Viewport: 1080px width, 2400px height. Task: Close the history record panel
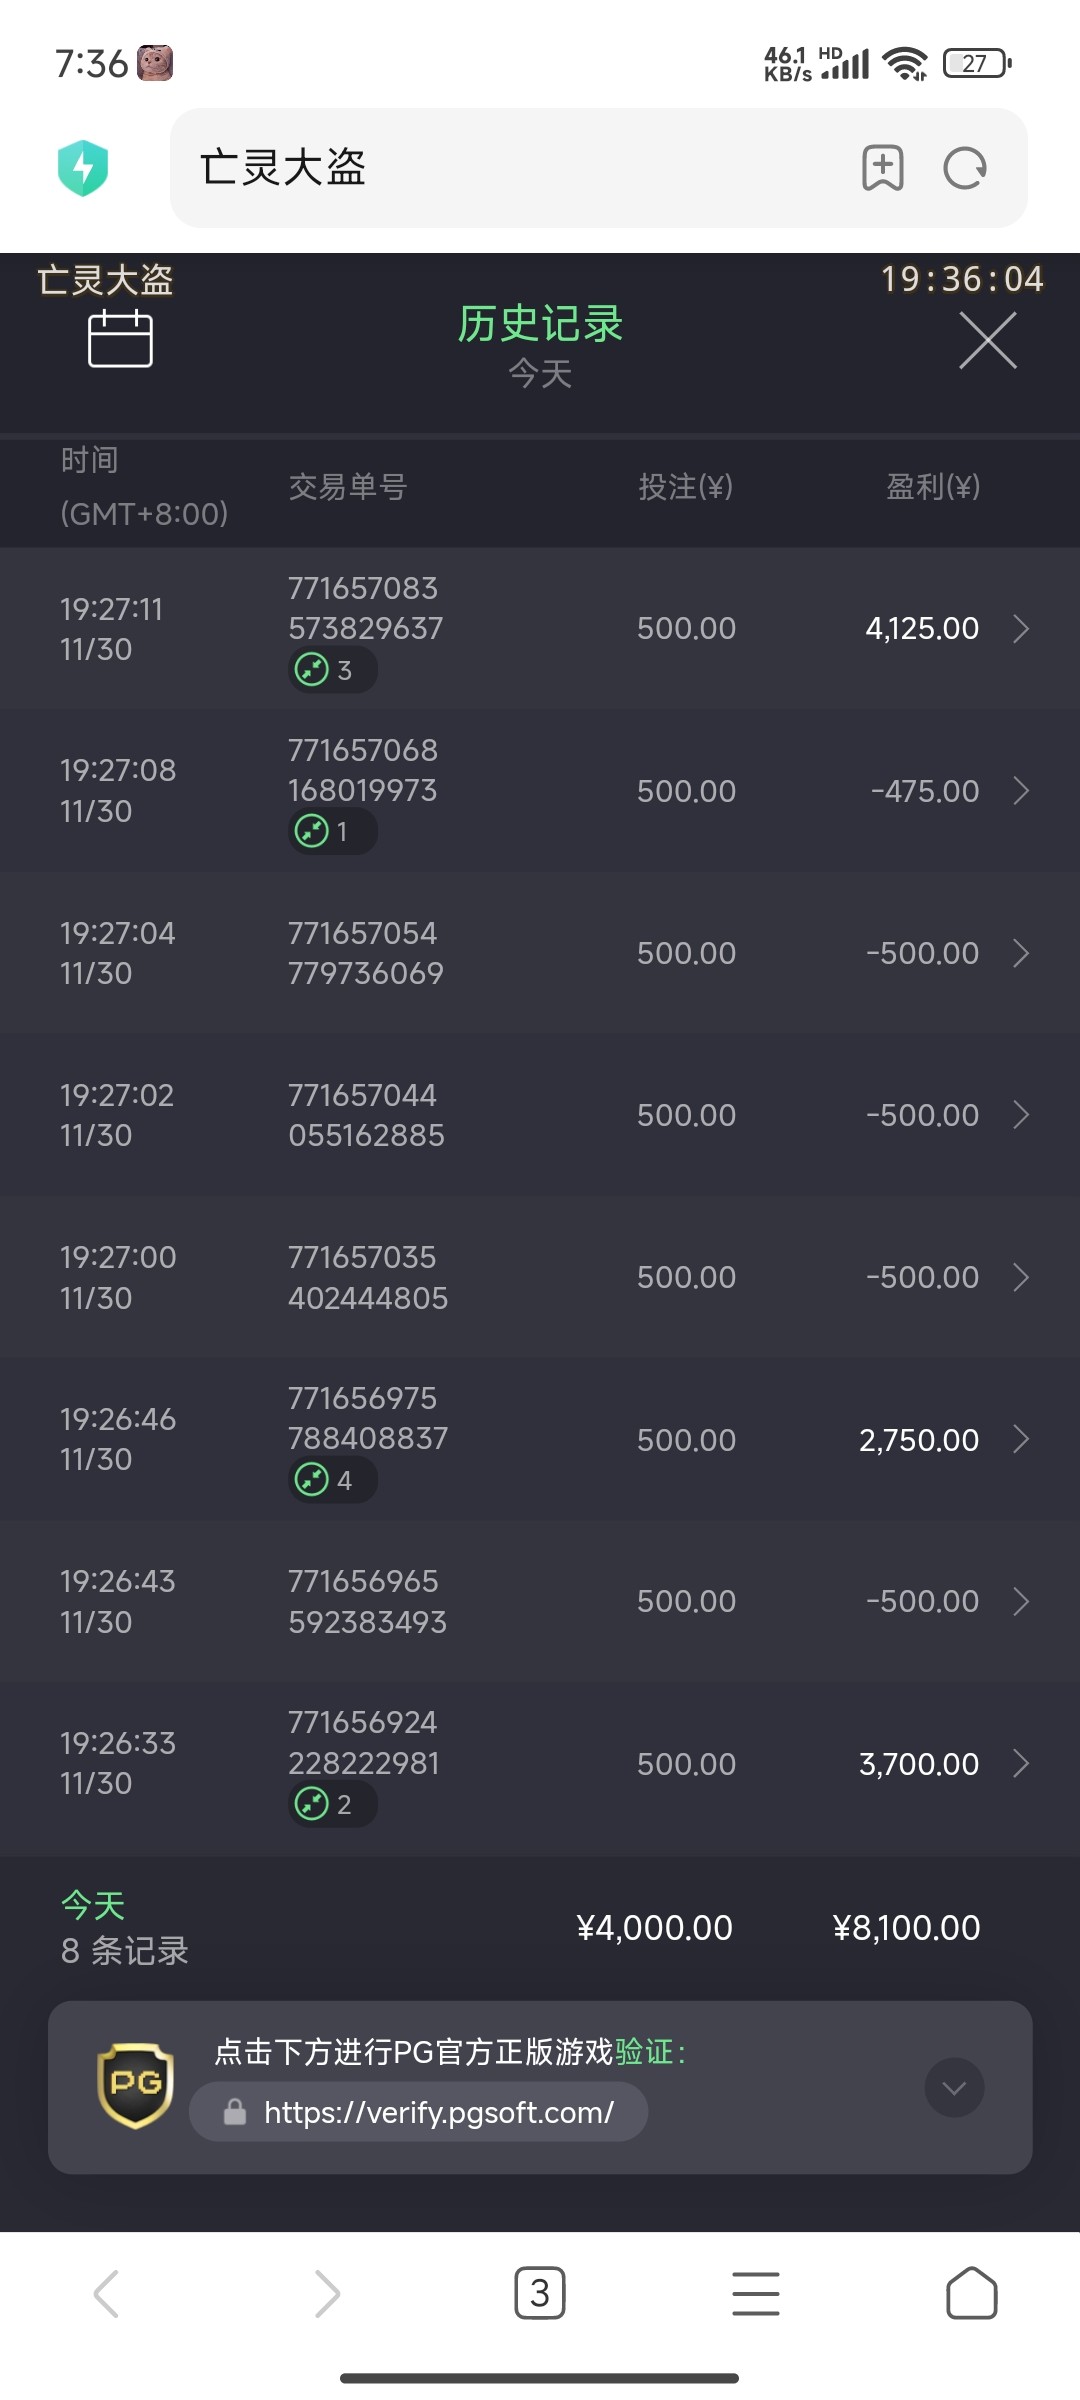tap(987, 340)
